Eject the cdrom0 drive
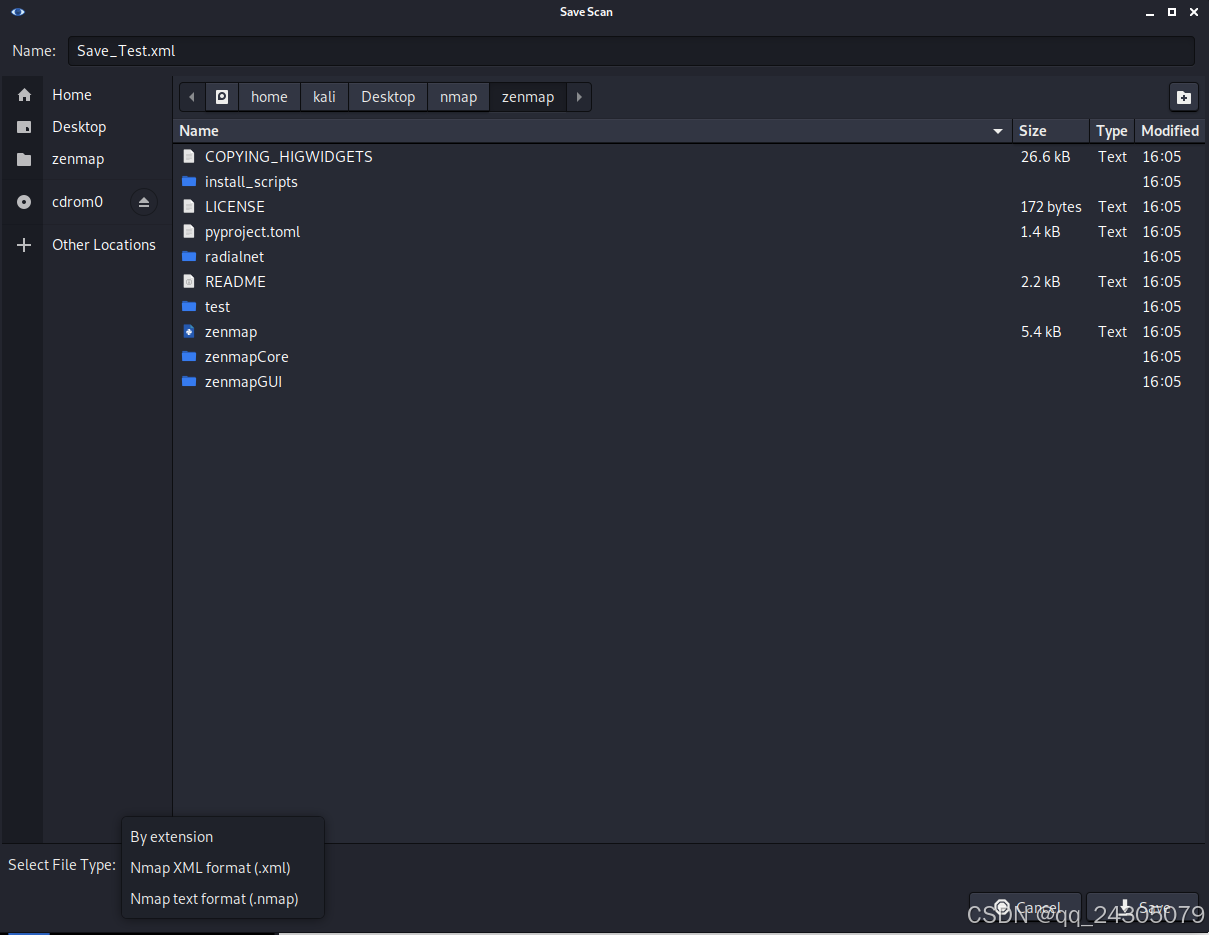This screenshot has height=935, width=1209. pos(144,202)
